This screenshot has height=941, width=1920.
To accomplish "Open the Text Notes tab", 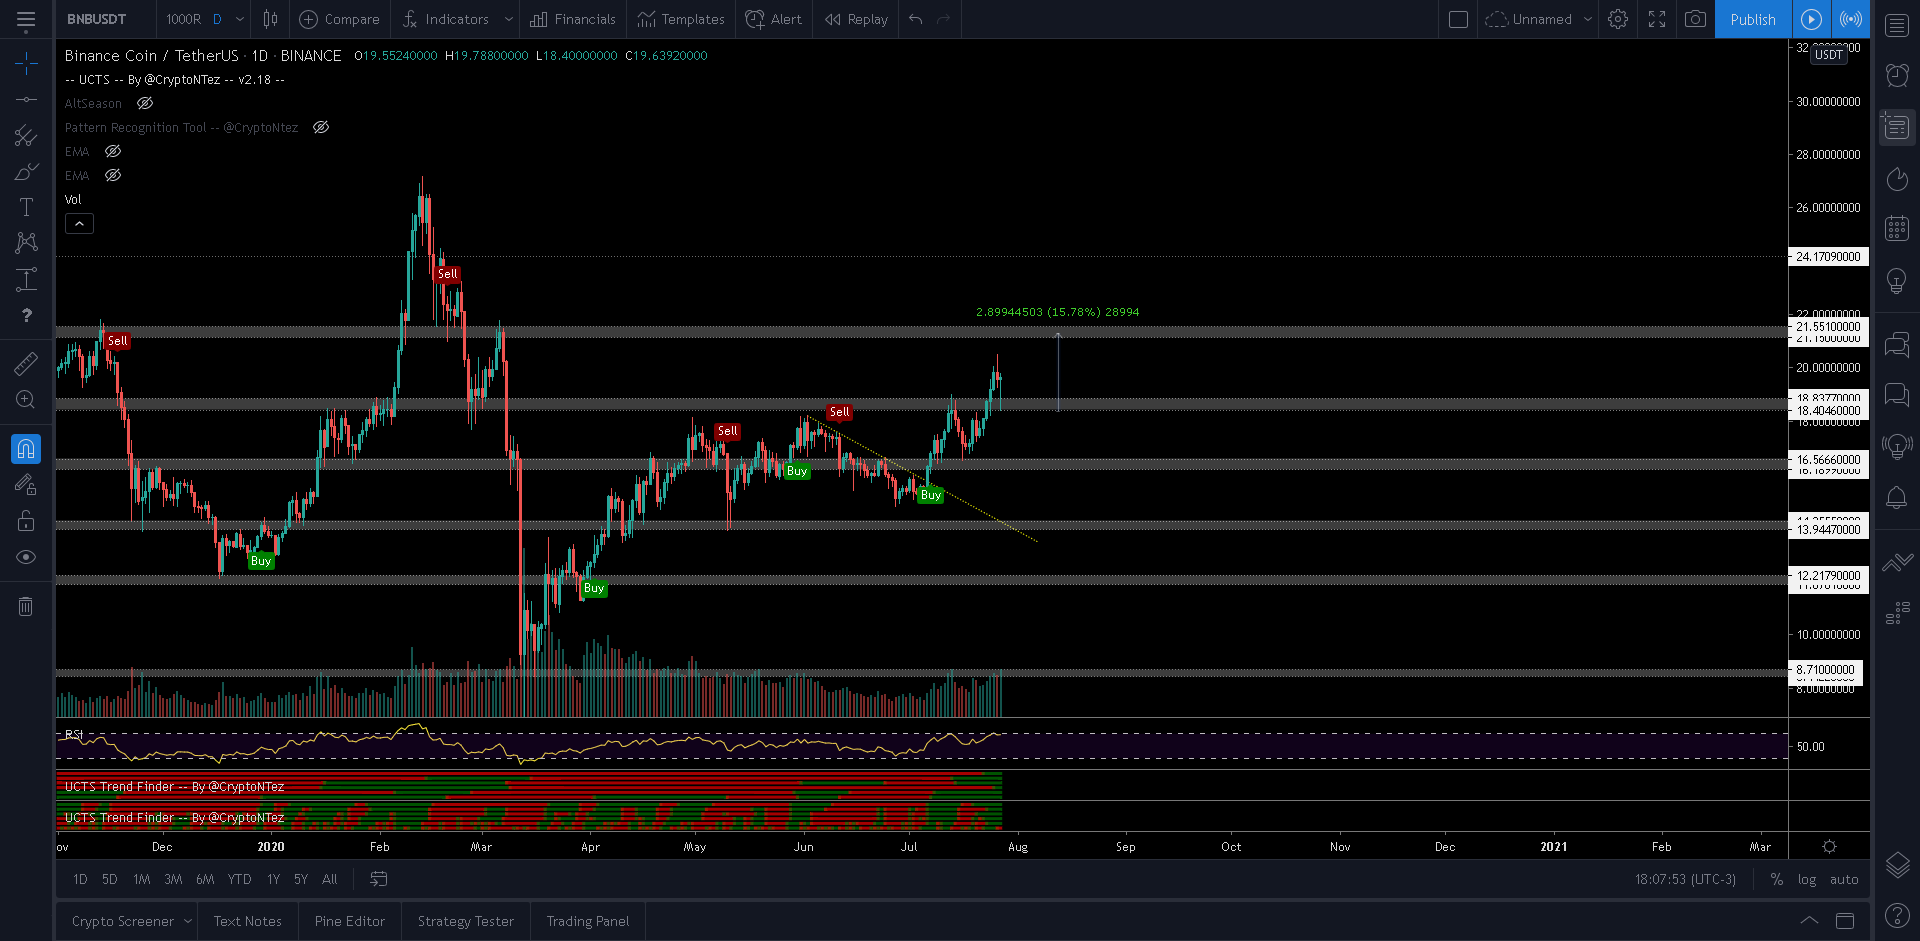I will [247, 921].
